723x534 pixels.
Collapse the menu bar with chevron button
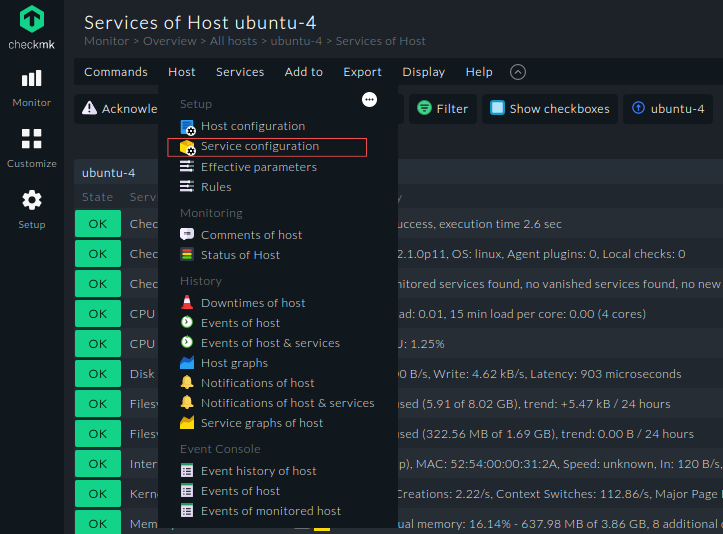coord(518,72)
